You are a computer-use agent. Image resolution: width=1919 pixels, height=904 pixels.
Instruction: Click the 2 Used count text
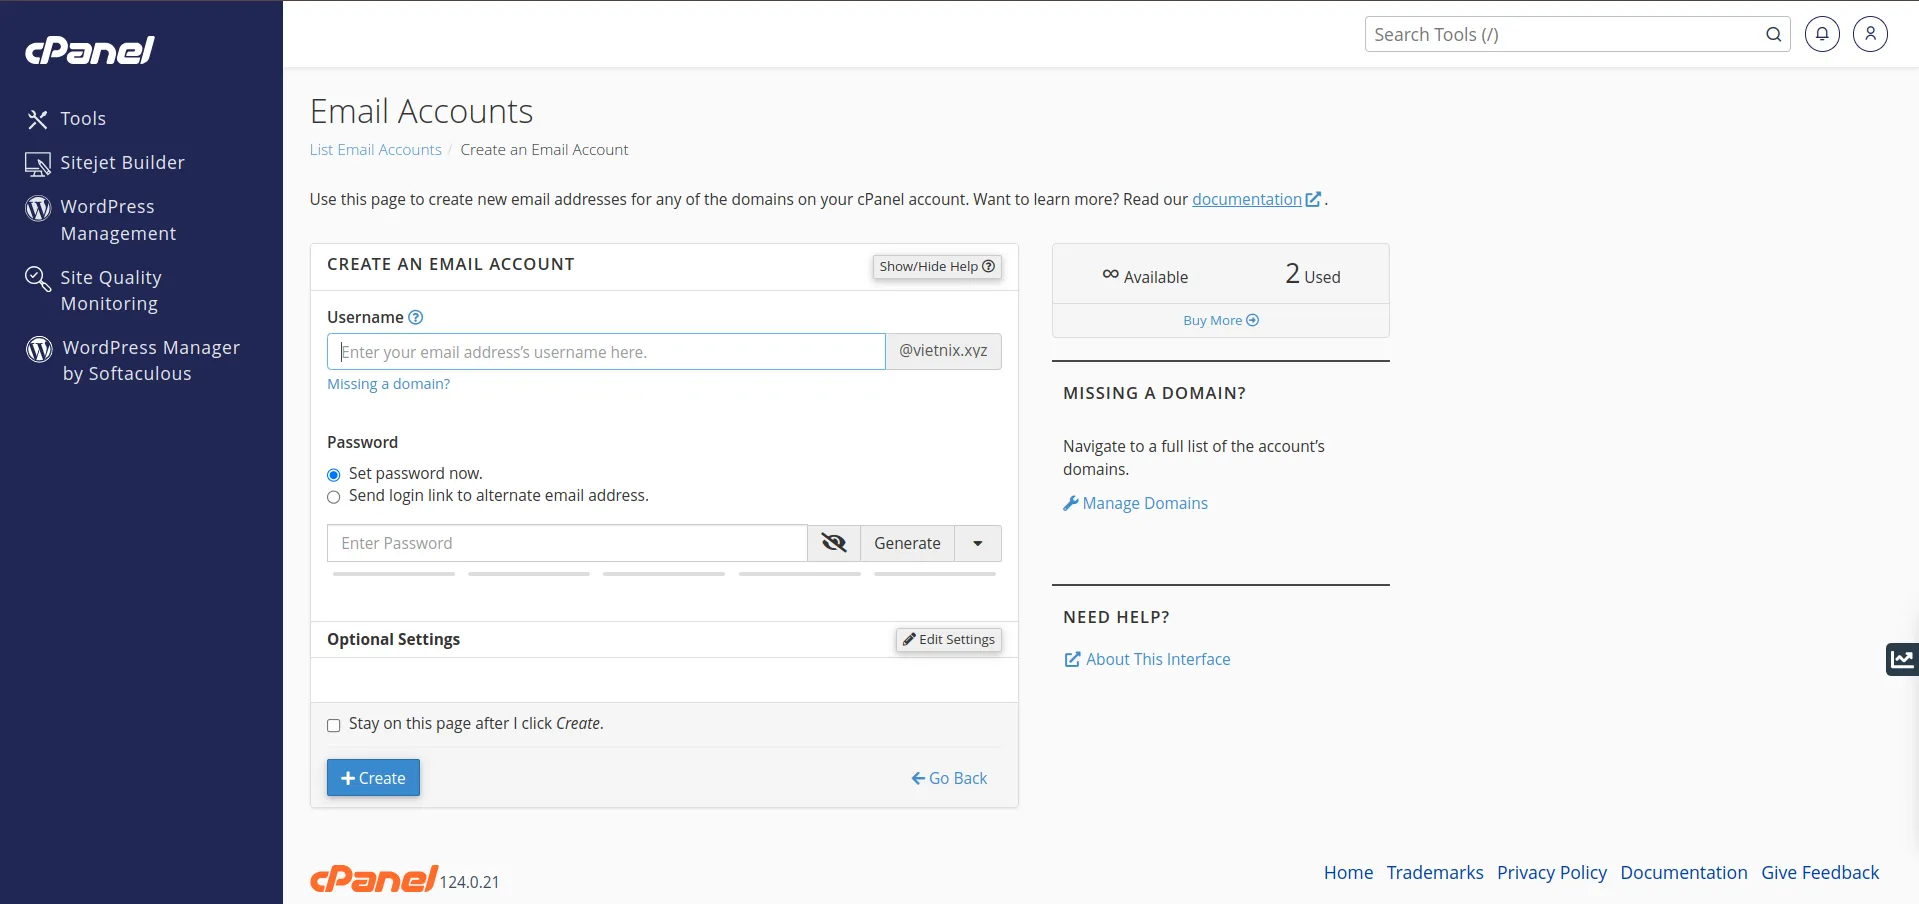(1313, 275)
